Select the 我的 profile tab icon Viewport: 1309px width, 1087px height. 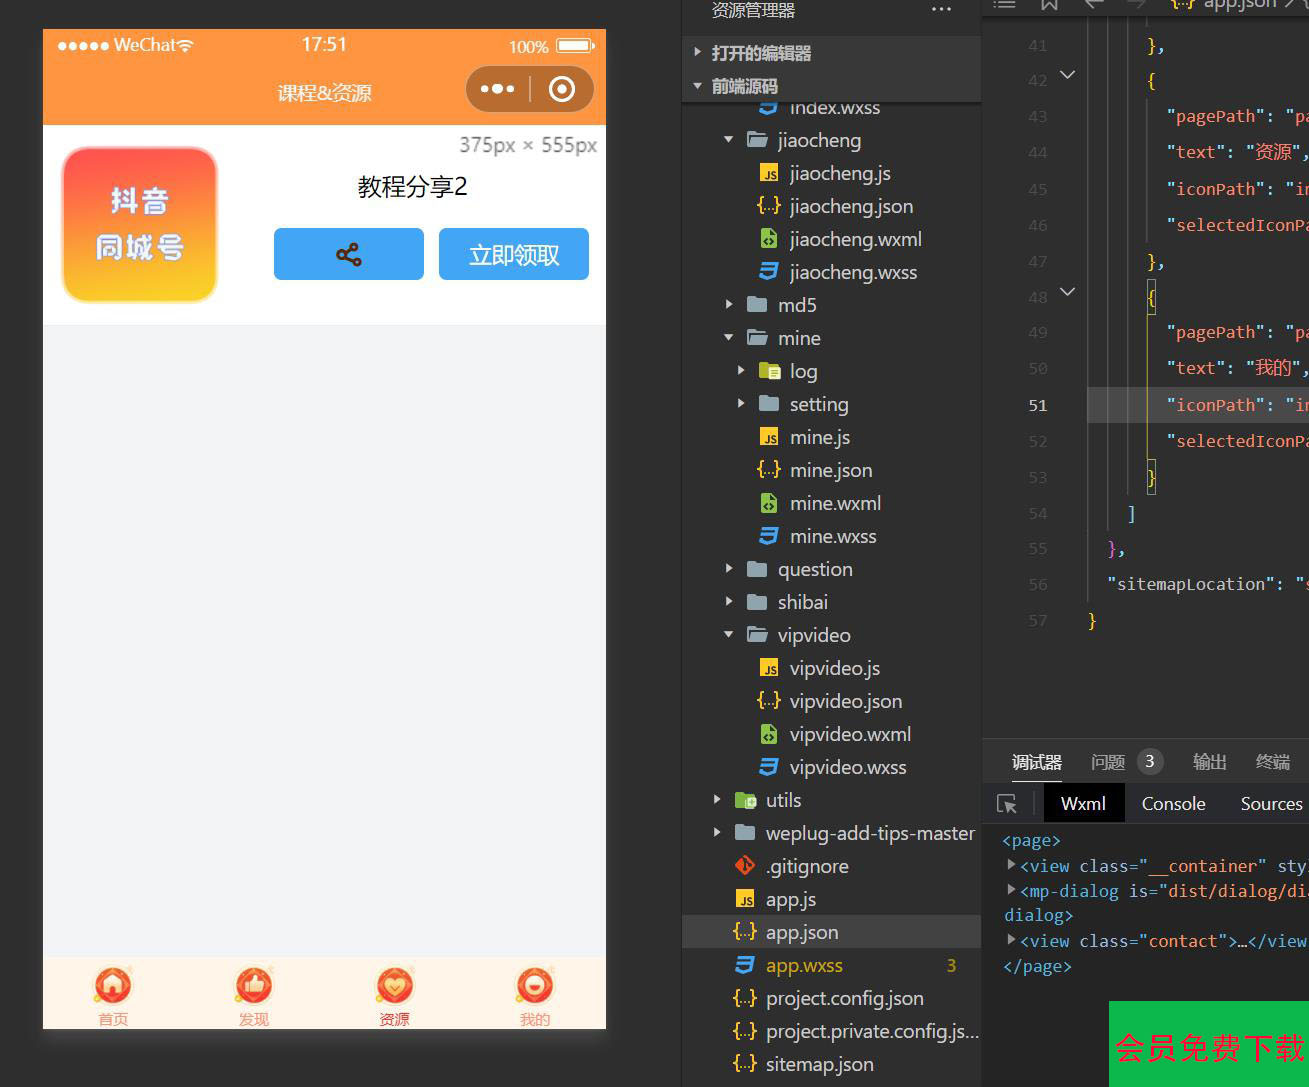click(535, 985)
